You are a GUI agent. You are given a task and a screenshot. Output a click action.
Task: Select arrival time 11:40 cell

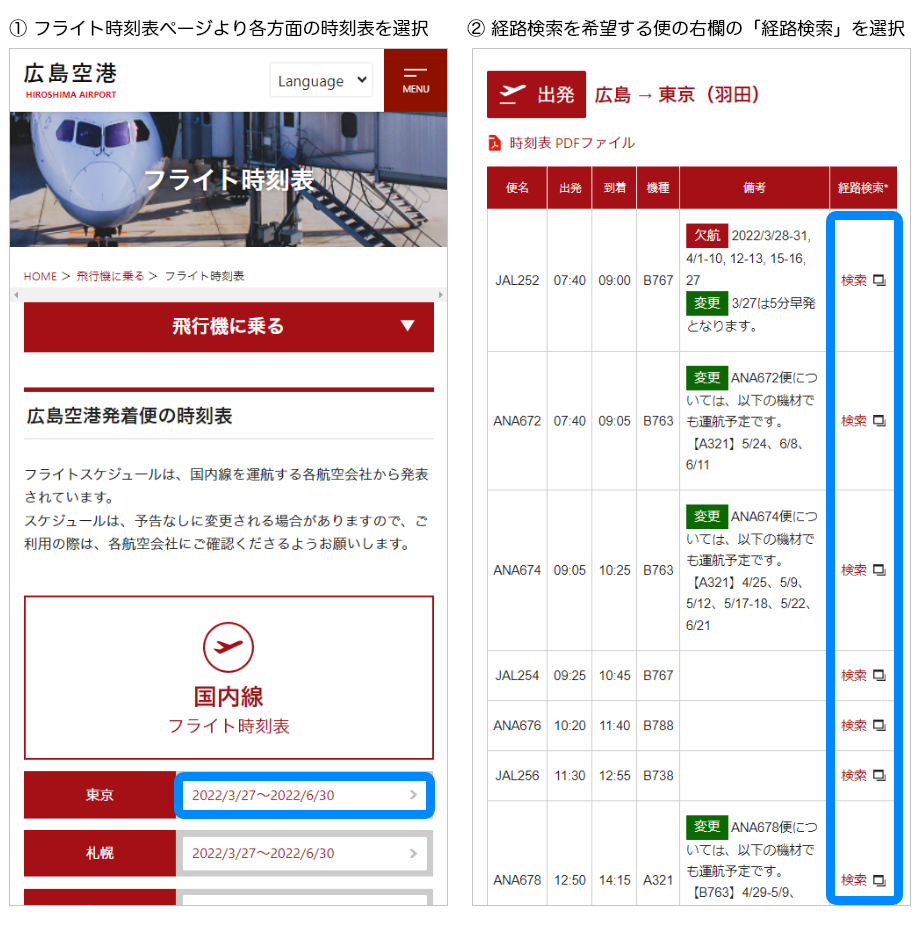point(615,725)
